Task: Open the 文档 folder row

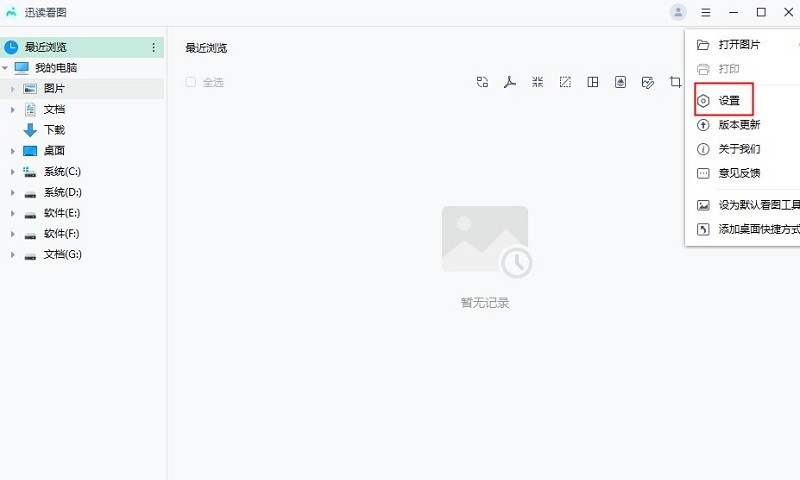Action: coord(82,110)
